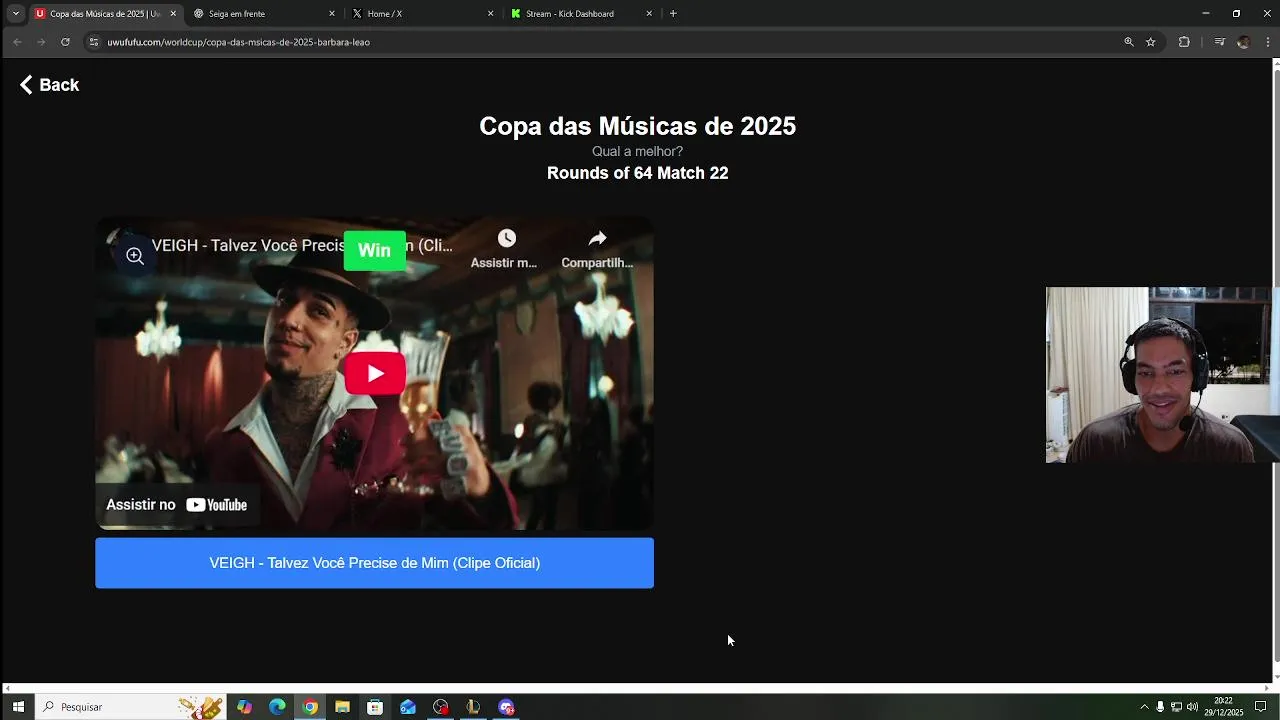Open File Explorer from taskbar
The width and height of the screenshot is (1280, 720).
pyautogui.click(x=342, y=707)
